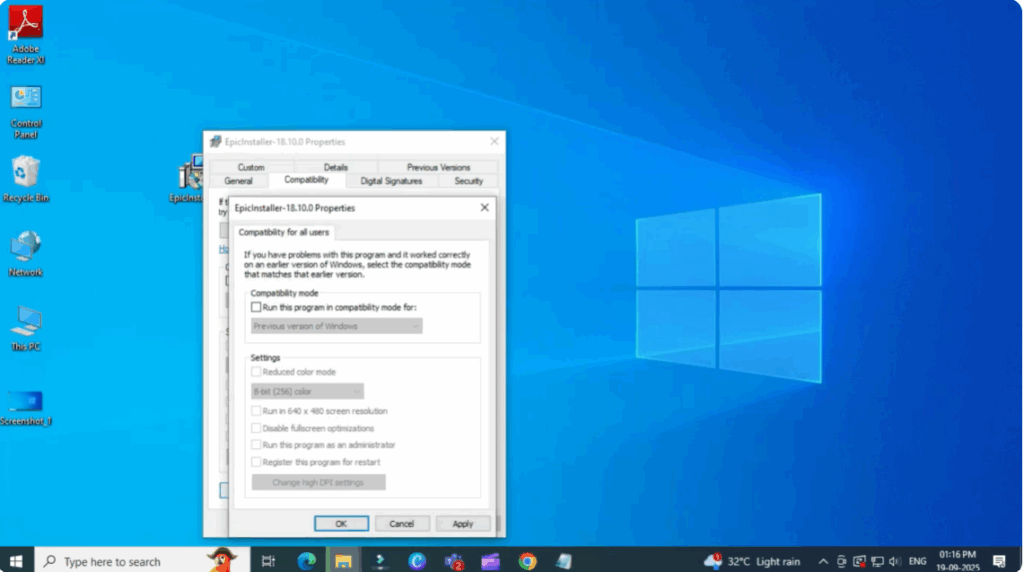Viewport: 1024px width, 572px height.
Task: Open the volume control in system tray
Action: 895,561
